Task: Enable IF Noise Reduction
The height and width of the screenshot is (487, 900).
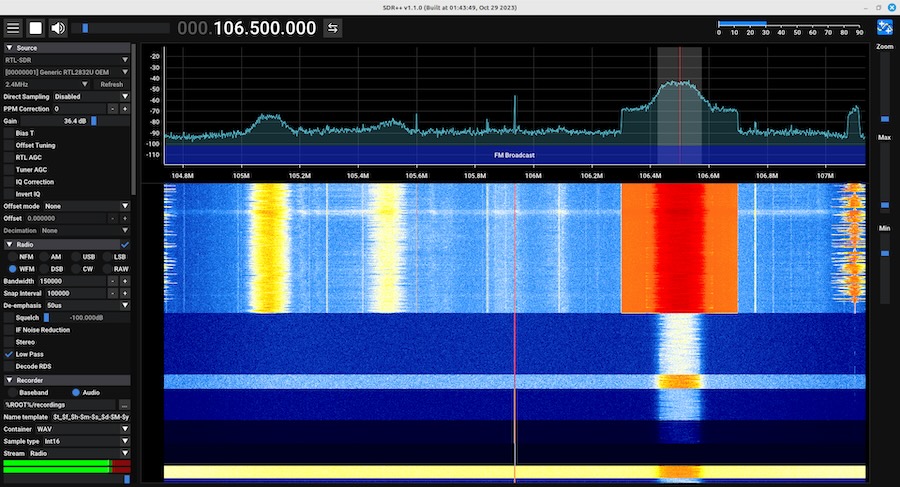Action: pyautogui.click(x=9, y=330)
